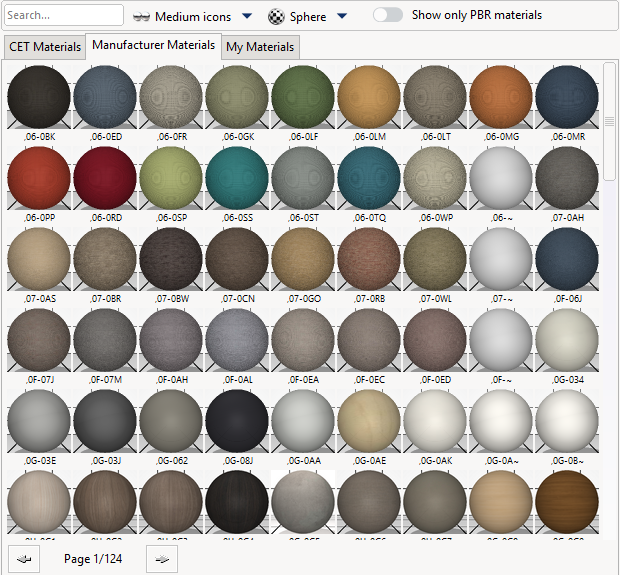Go to the previous page arrow button
The image size is (620, 575).
point(24,559)
